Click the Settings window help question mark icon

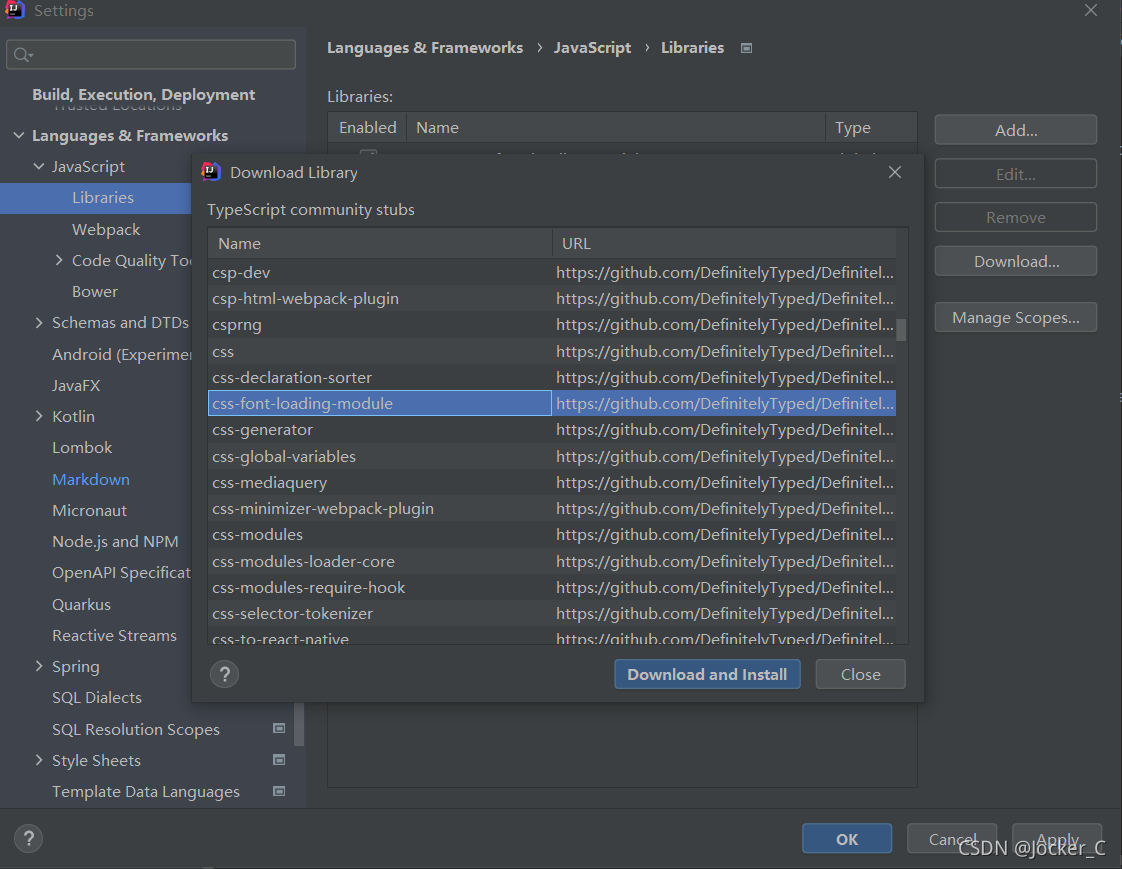click(29, 838)
